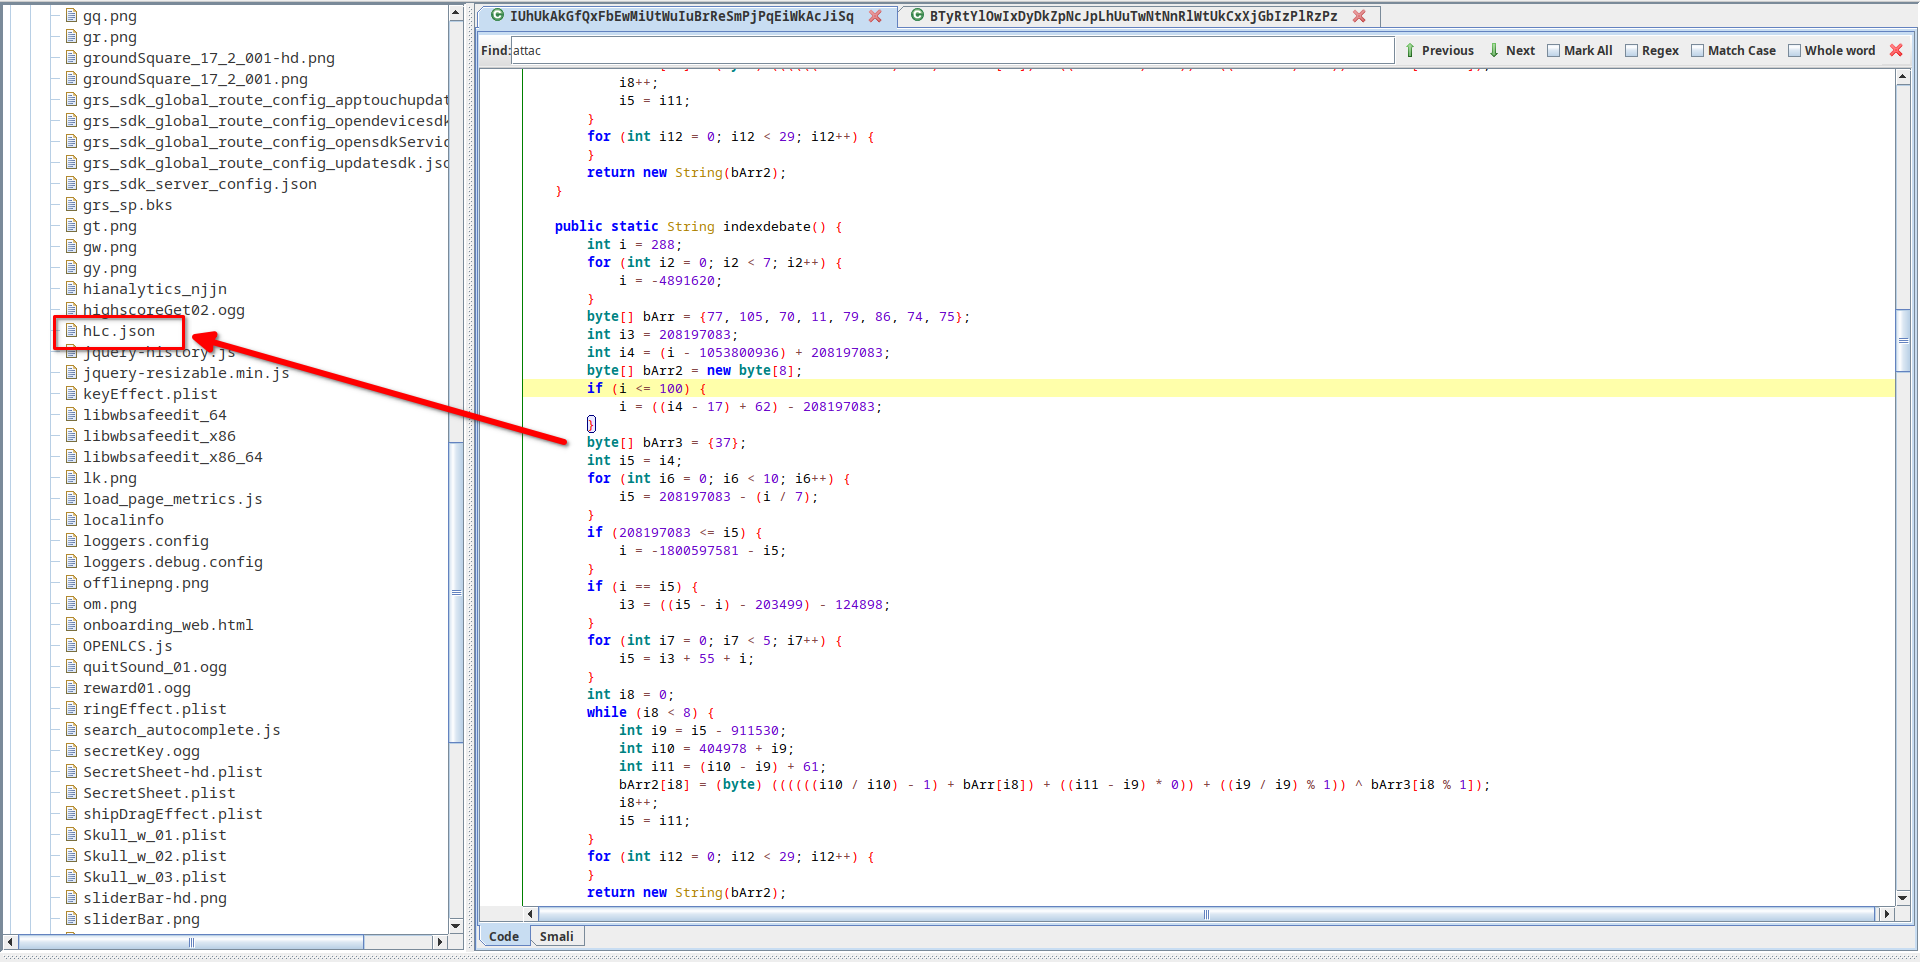Click the file tree horizontal scroll-left arrow

click(x=11, y=942)
